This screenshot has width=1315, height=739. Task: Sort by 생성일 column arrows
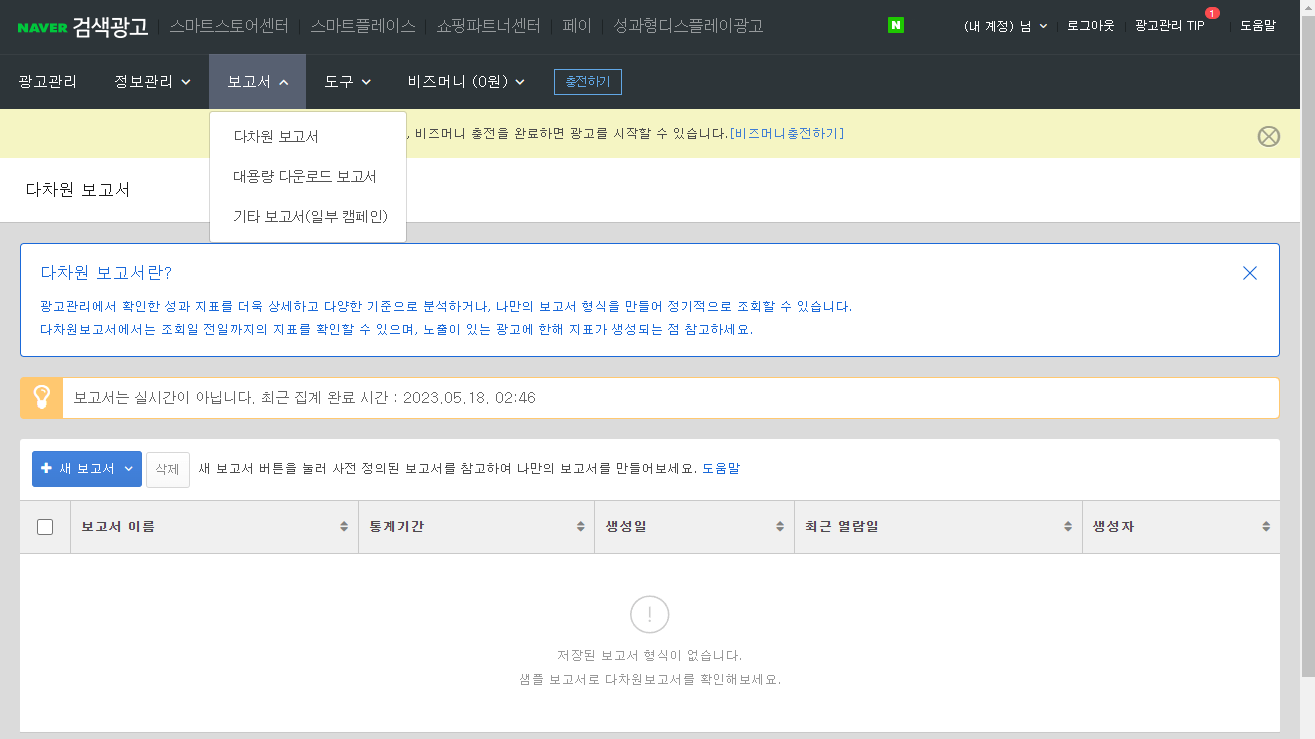780,527
